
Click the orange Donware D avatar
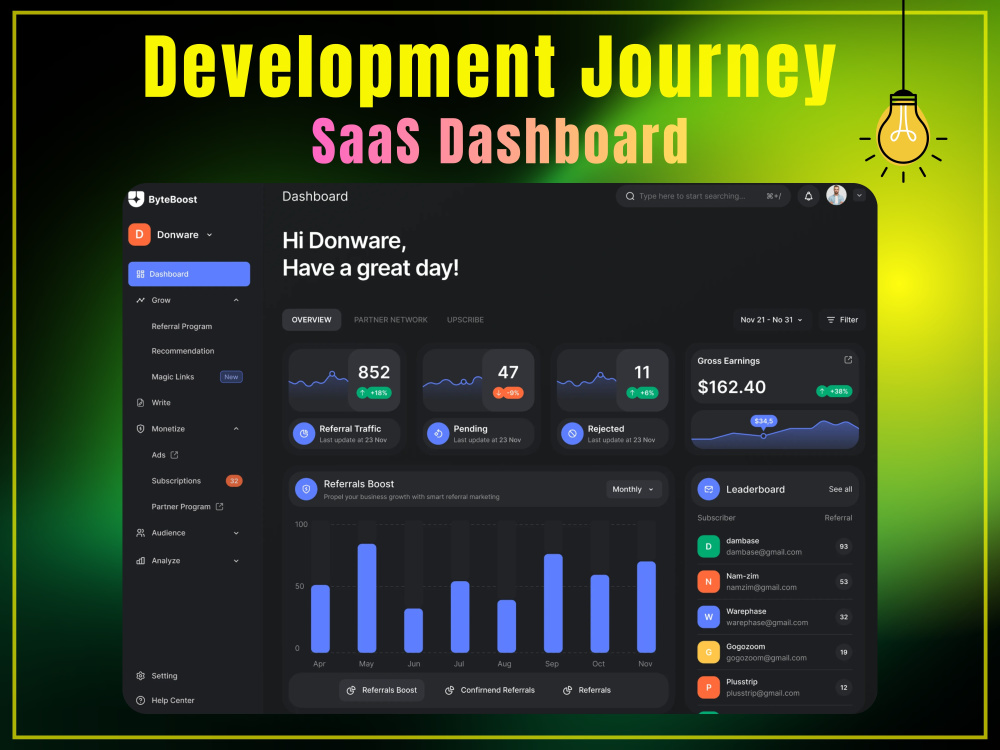(139, 235)
